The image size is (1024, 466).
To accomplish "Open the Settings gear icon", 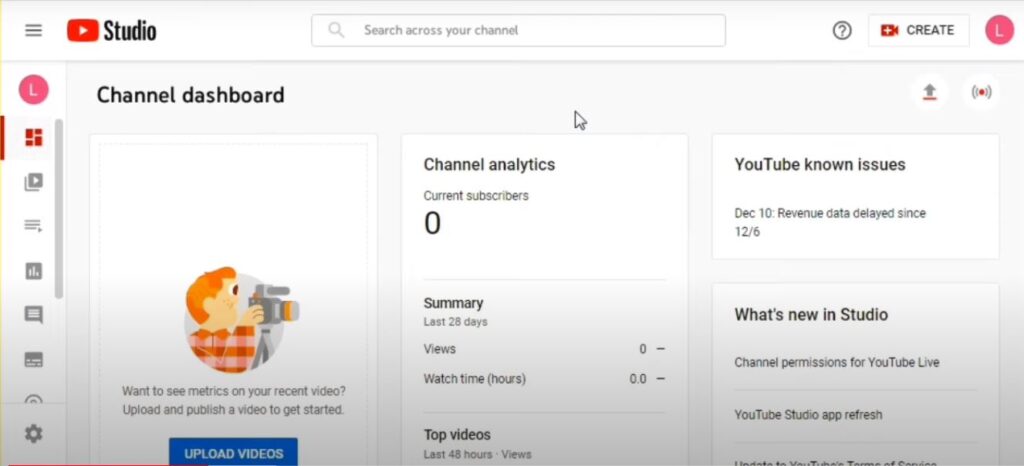I will (x=33, y=433).
